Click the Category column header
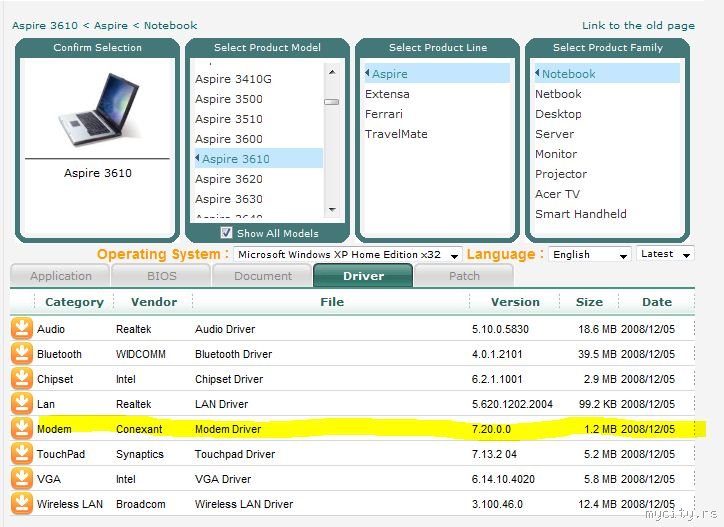This screenshot has width=724, height=527. [74, 302]
